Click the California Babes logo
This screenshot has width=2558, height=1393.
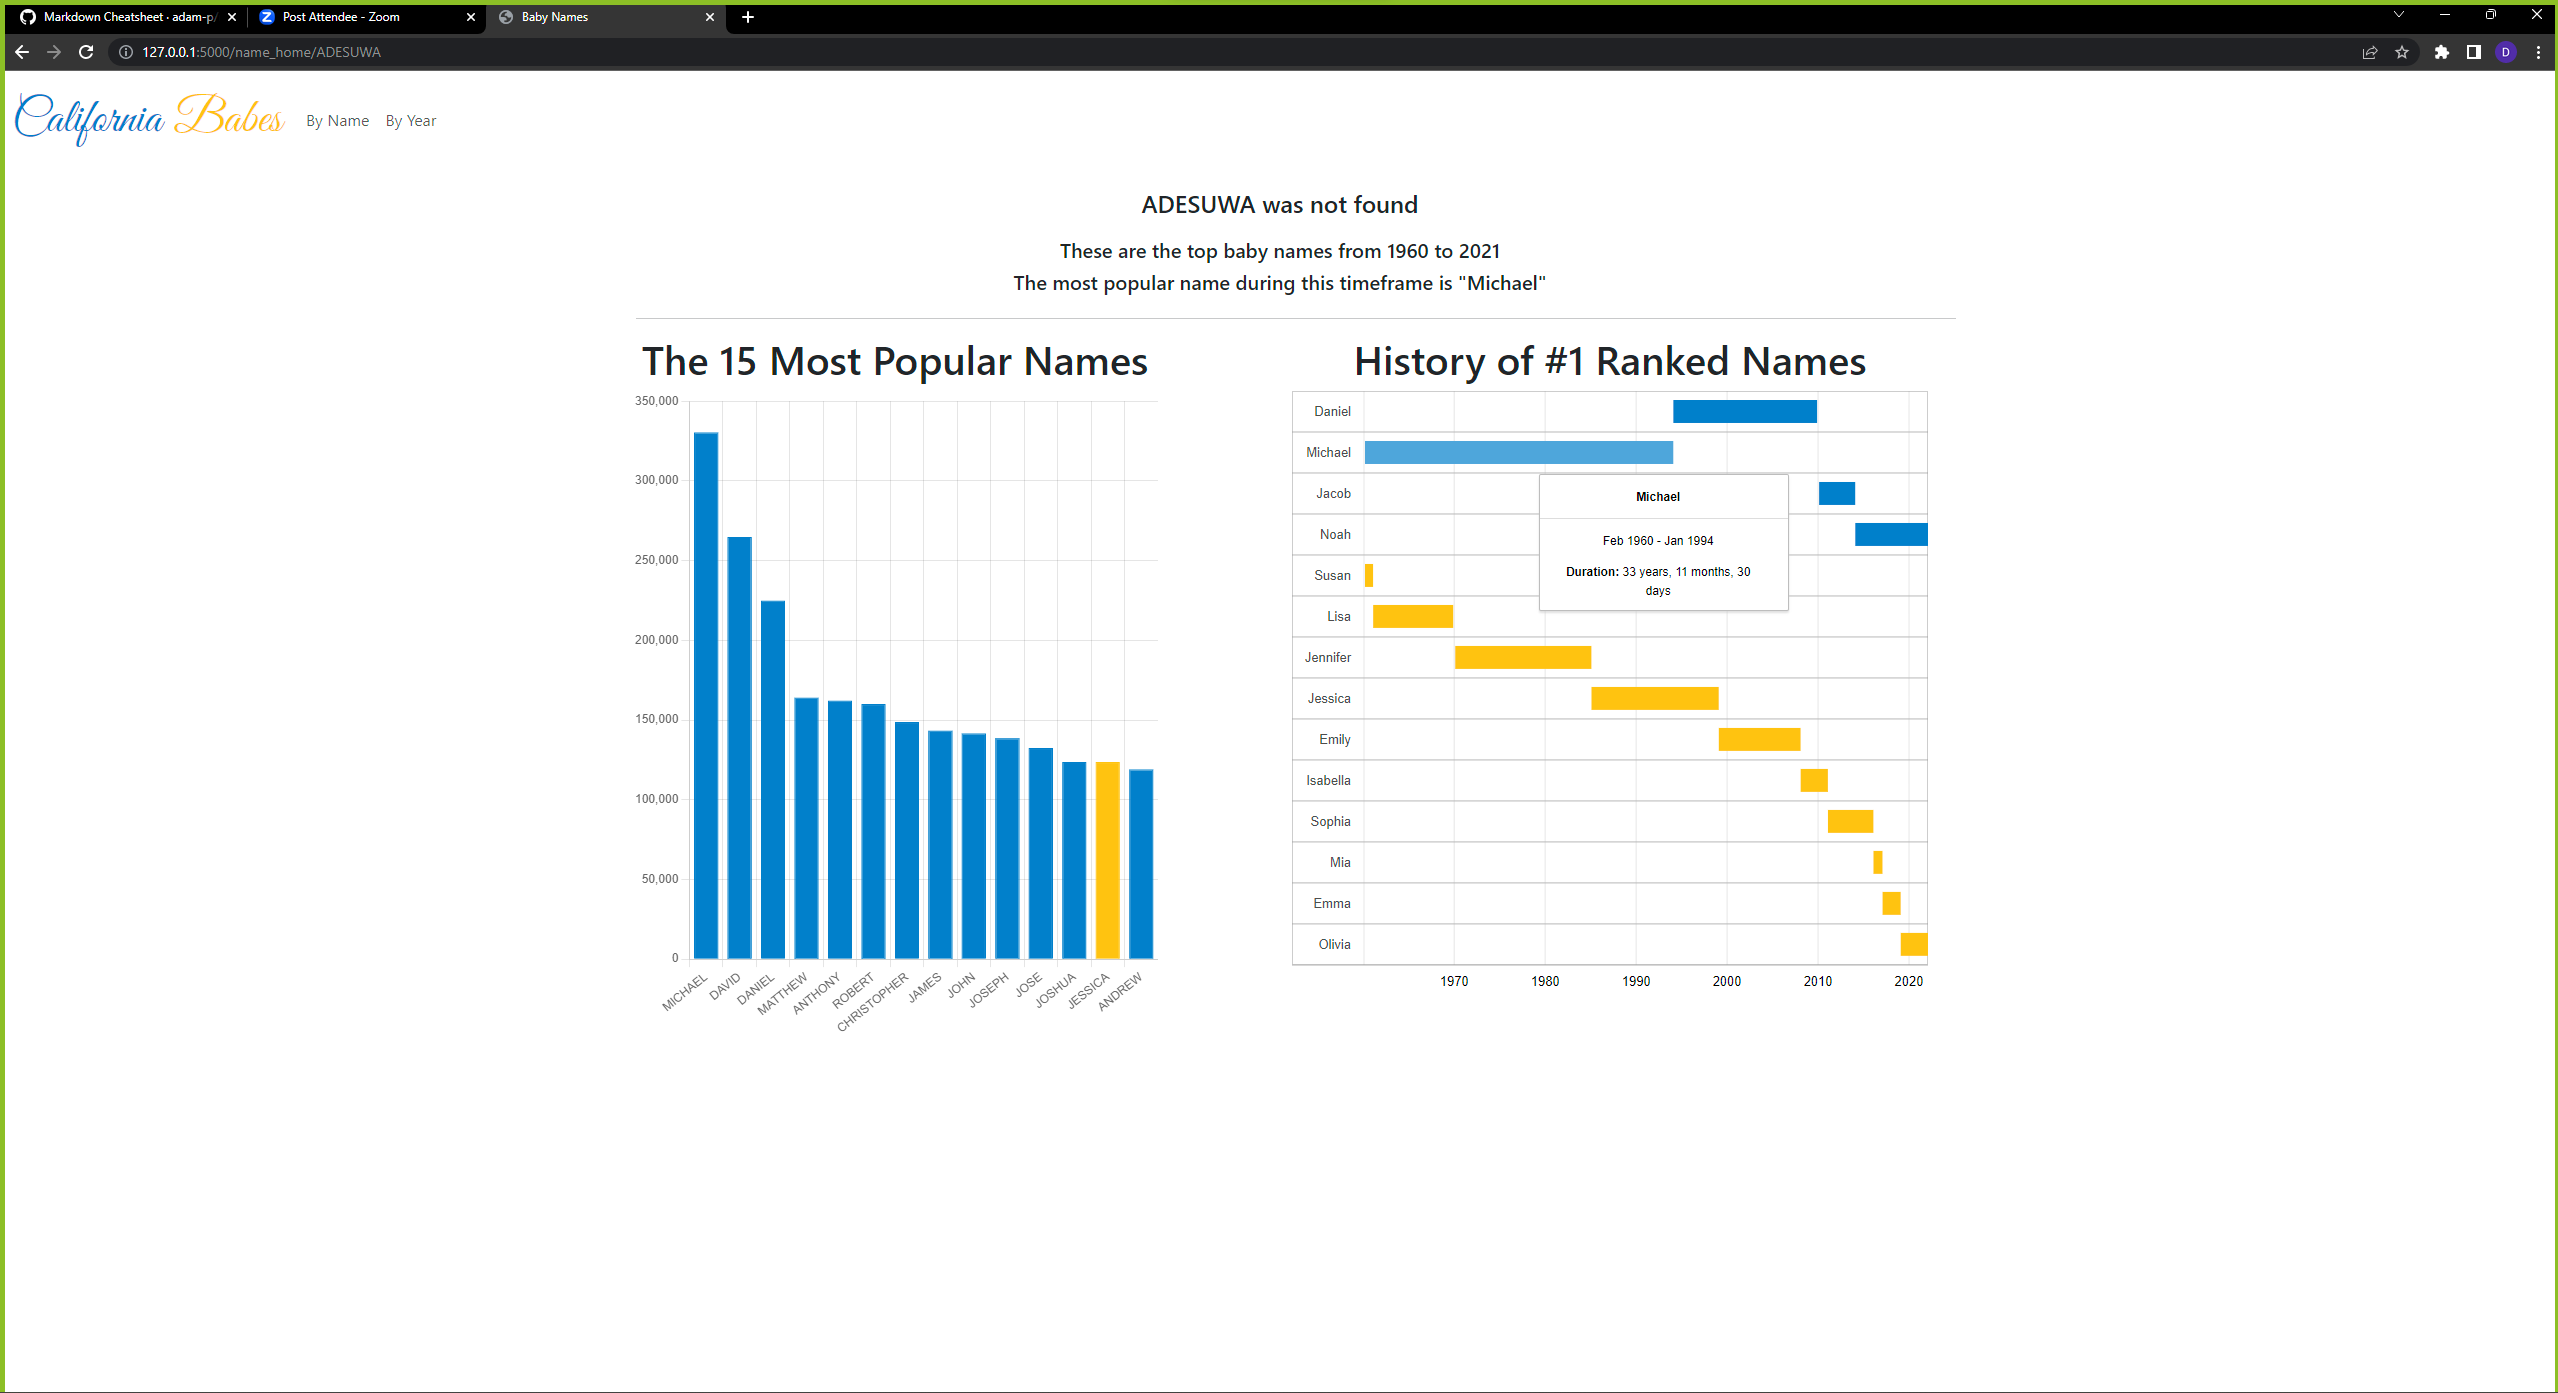(x=150, y=119)
